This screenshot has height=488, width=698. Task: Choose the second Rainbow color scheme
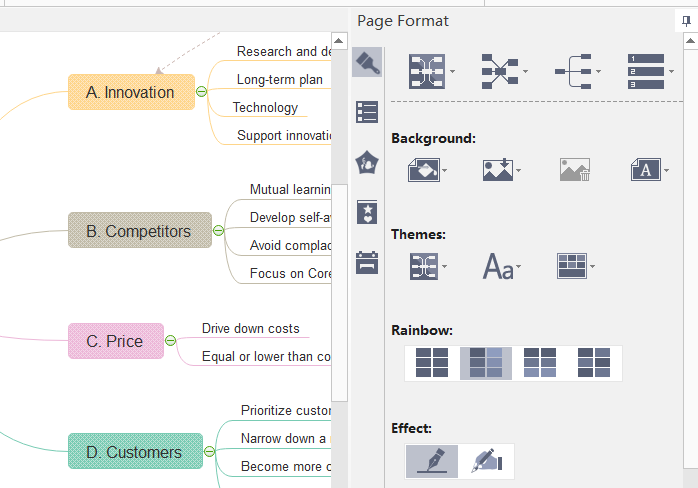486,363
